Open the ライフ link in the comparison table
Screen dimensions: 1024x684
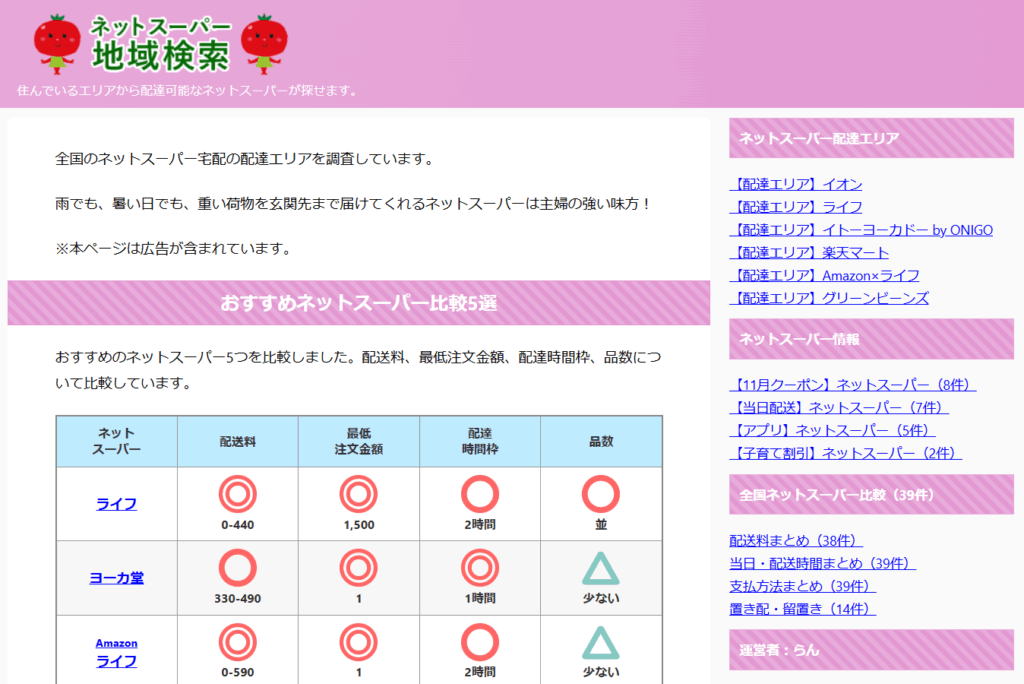point(116,504)
